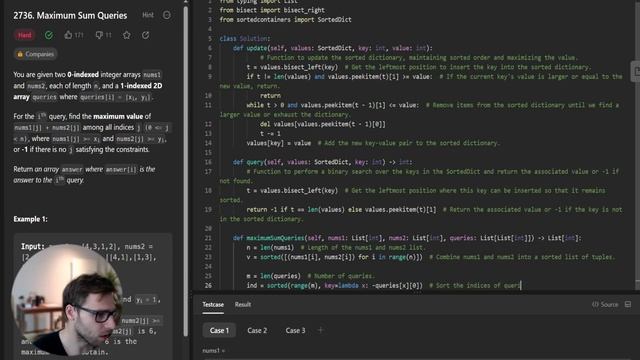
Task: Add problem to favorites with star icon
Action: coord(127,35)
